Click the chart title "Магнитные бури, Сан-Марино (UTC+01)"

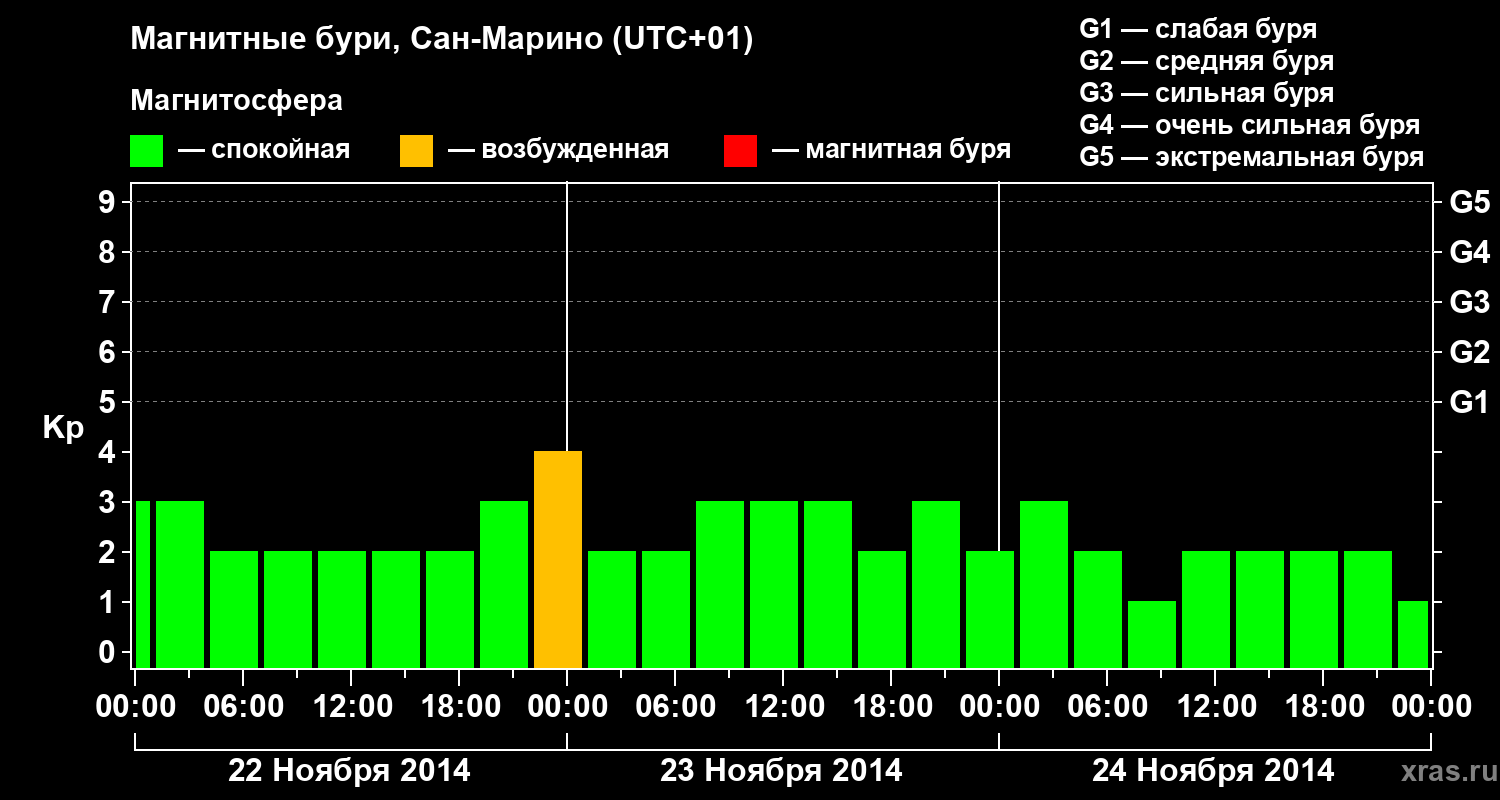coord(441,41)
